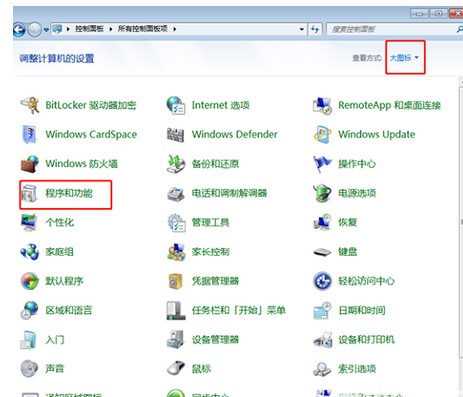Open the Windows CardSpace icon
463x397 pixels.
point(29,134)
